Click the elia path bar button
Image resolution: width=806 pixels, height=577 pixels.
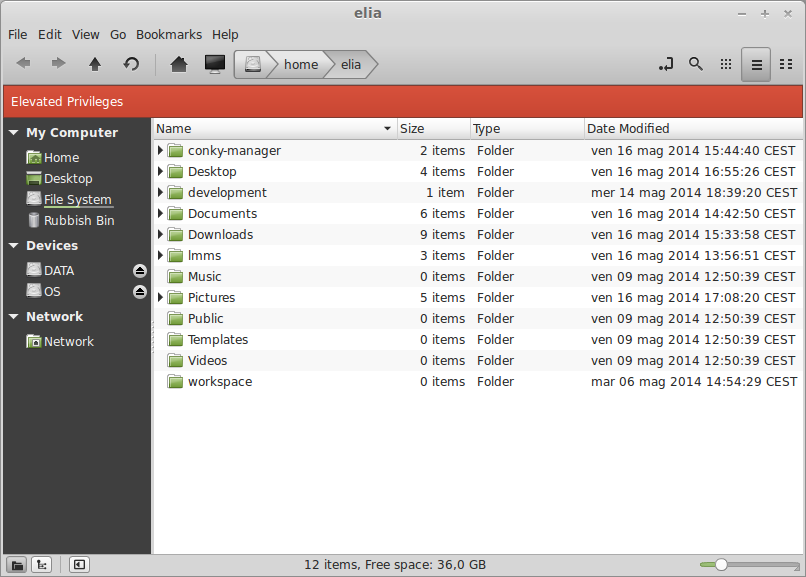tap(351, 64)
